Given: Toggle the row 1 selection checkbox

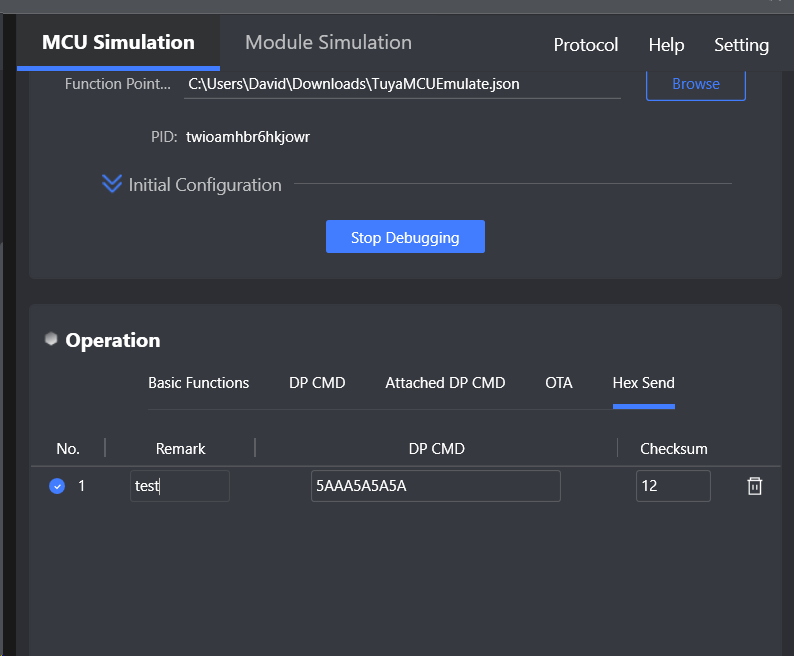Looking at the screenshot, I should pyautogui.click(x=57, y=486).
